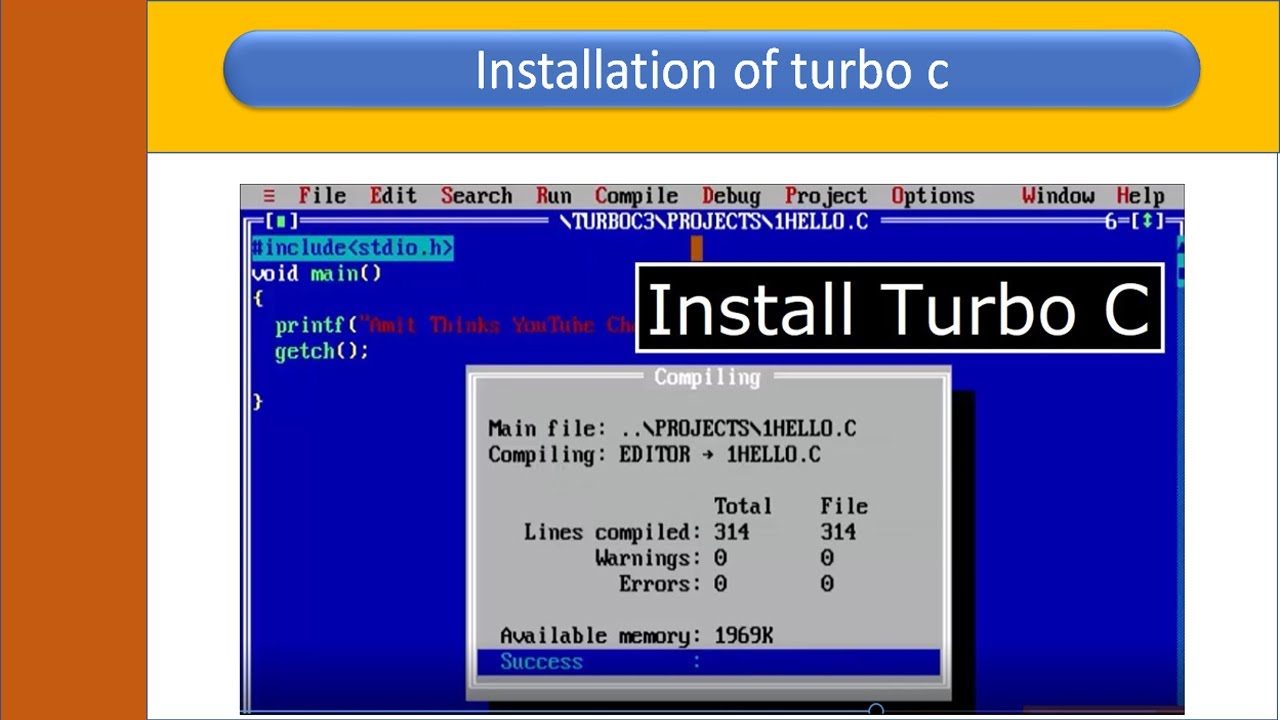Click the Lines compiled total value 314
1280x720 pixels.
pos(732,532)
